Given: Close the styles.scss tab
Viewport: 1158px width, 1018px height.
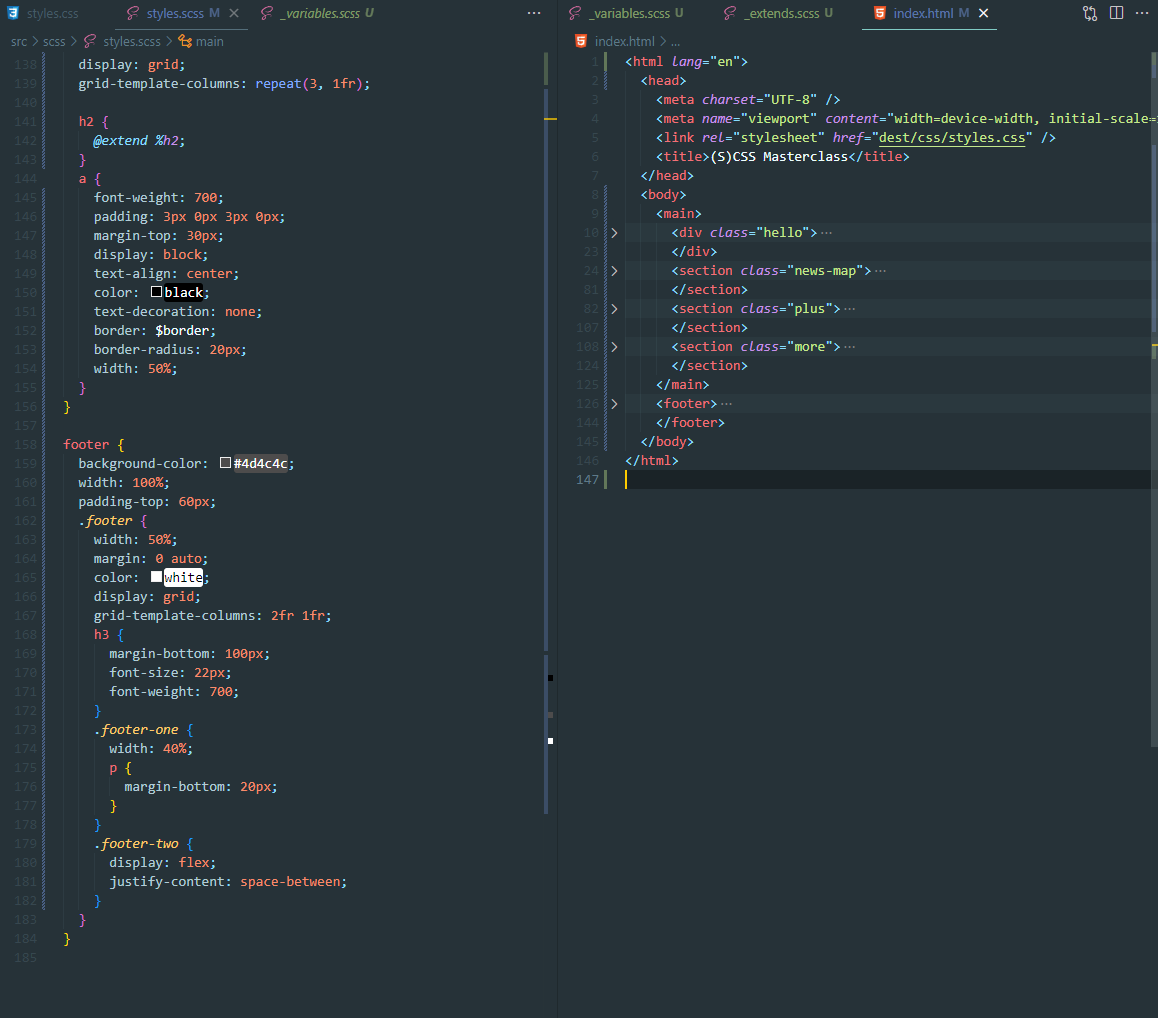Looking at the screenshot, I should point(234,13).
